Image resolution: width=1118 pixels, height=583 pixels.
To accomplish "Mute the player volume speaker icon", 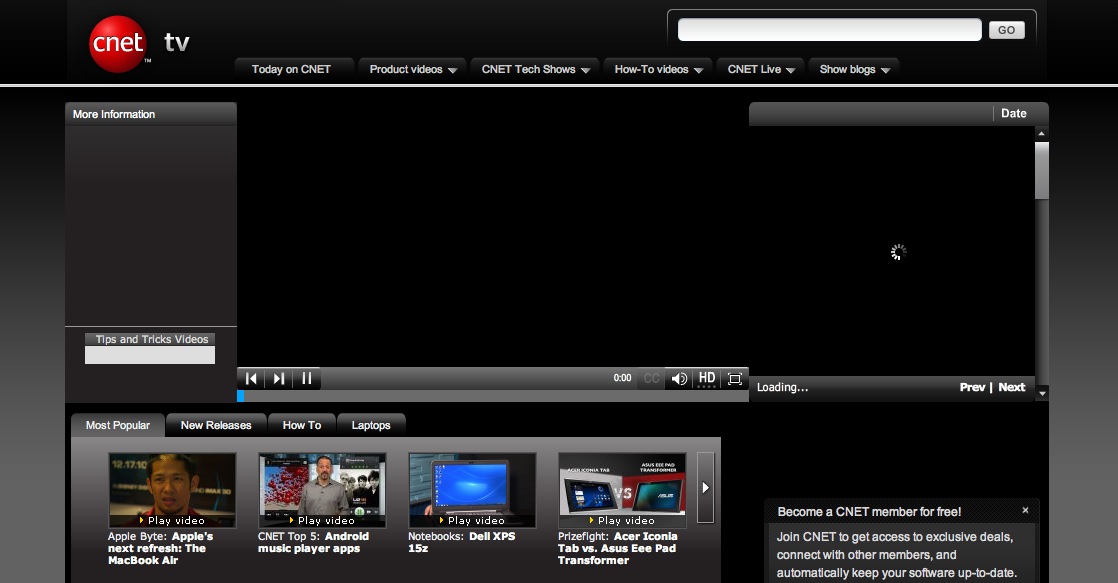I will click(x=679, y=378).
